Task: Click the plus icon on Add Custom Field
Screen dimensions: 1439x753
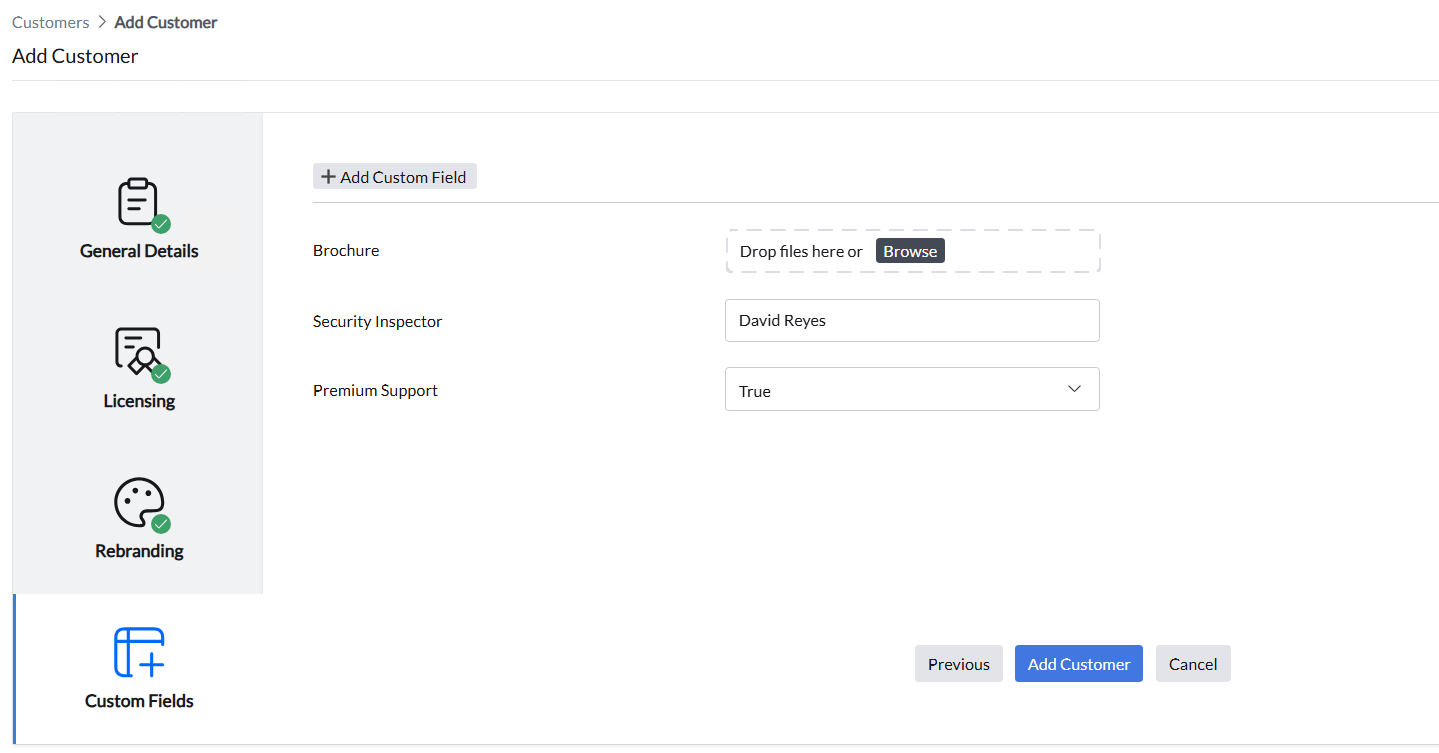Action: pyautogui.click(x=328, y=177)
